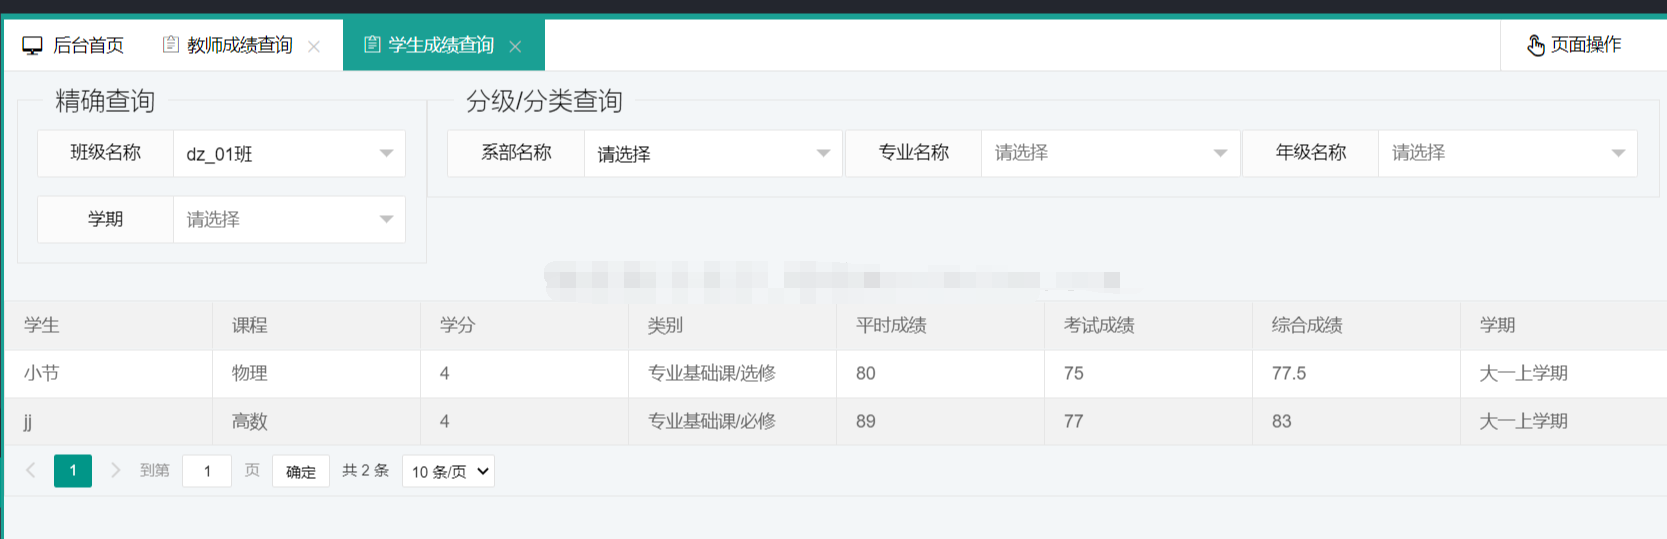Open the 班级名称 dropdown showing dz_01班
The width and height of the screenshot is (1667, 539).
pos(289,153)
